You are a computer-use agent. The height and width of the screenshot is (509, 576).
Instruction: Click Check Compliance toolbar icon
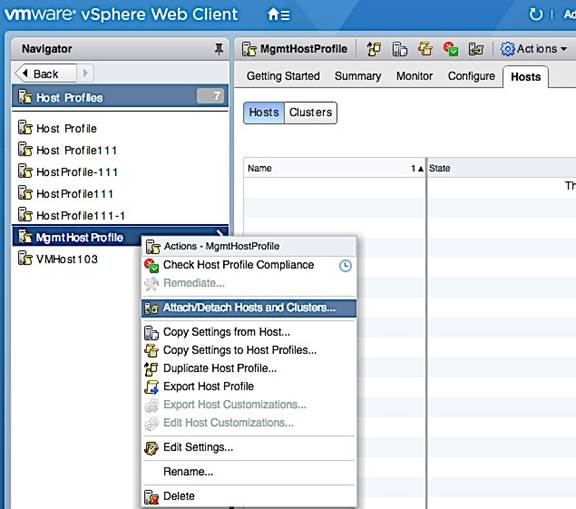(450, 49)
